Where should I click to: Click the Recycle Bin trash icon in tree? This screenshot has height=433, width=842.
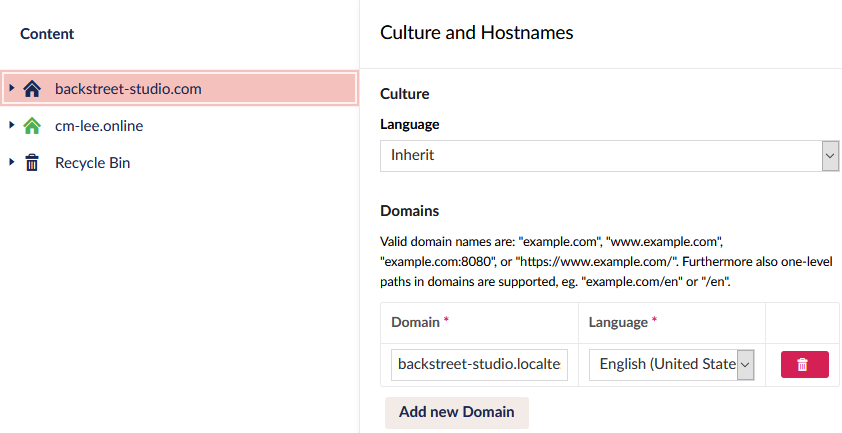[32, 163]
